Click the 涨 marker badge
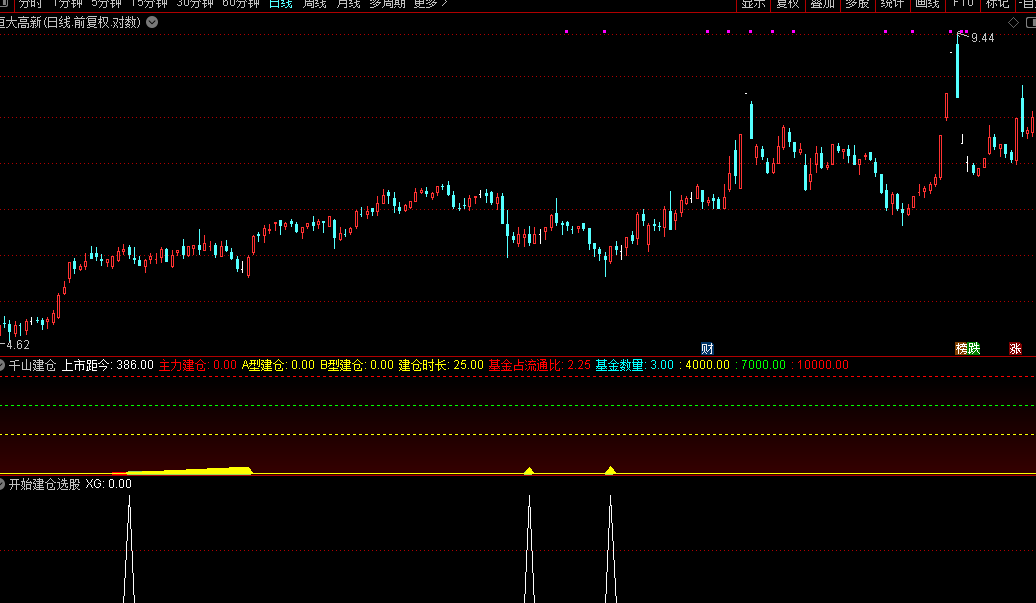The image size is (1036, 603). 1015,348
